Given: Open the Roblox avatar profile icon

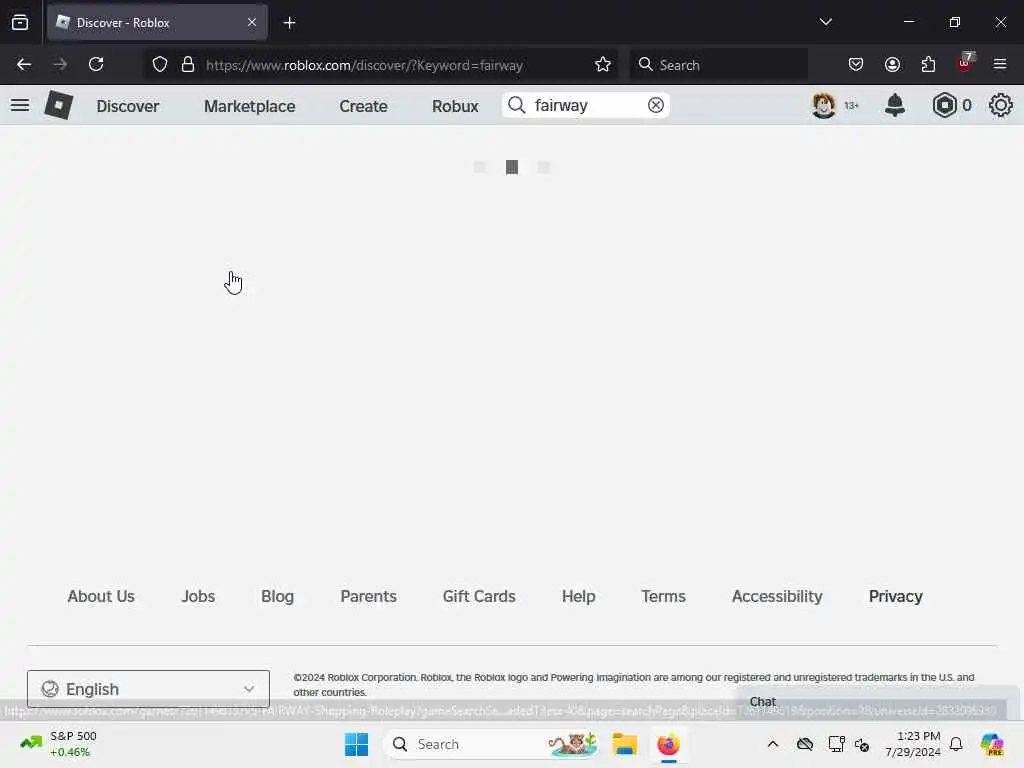Looking at the screenshot, I should 824,105.
